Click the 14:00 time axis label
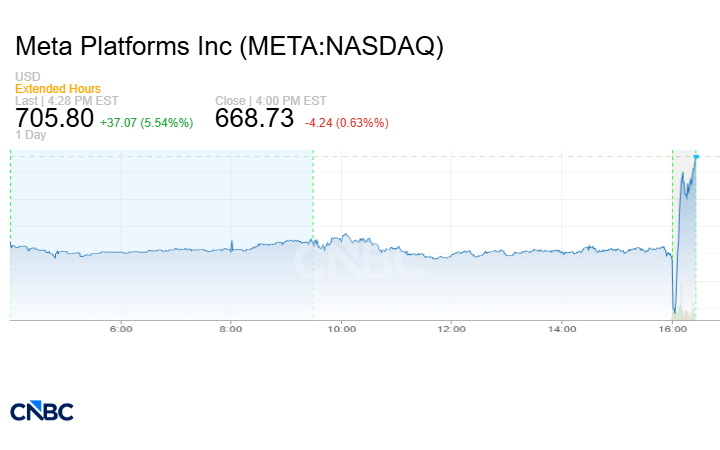Viewport: 720px width, 450px height. 562,328
